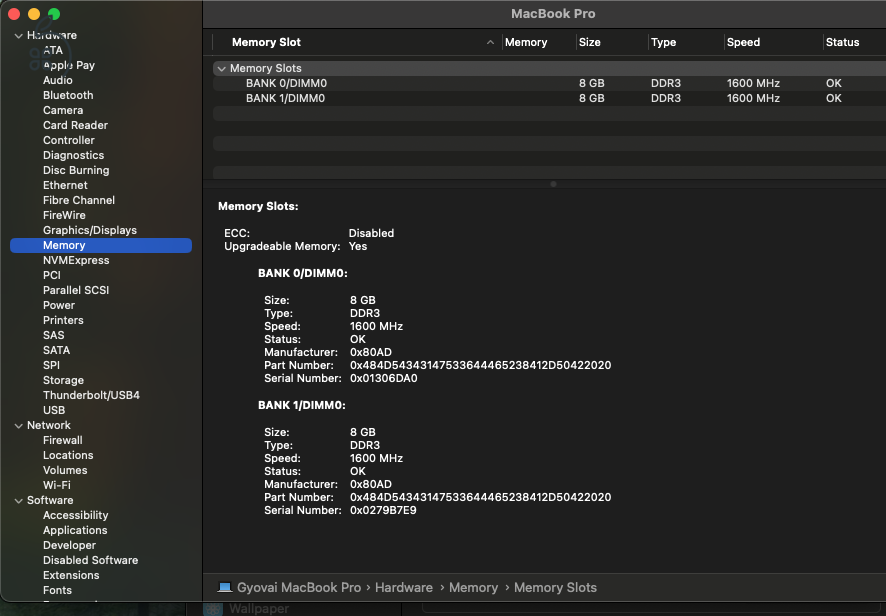Select the BANK 0/DIMM0 table row
The width and height of the screenshot is (886, 616).
[x=549, y=83]
